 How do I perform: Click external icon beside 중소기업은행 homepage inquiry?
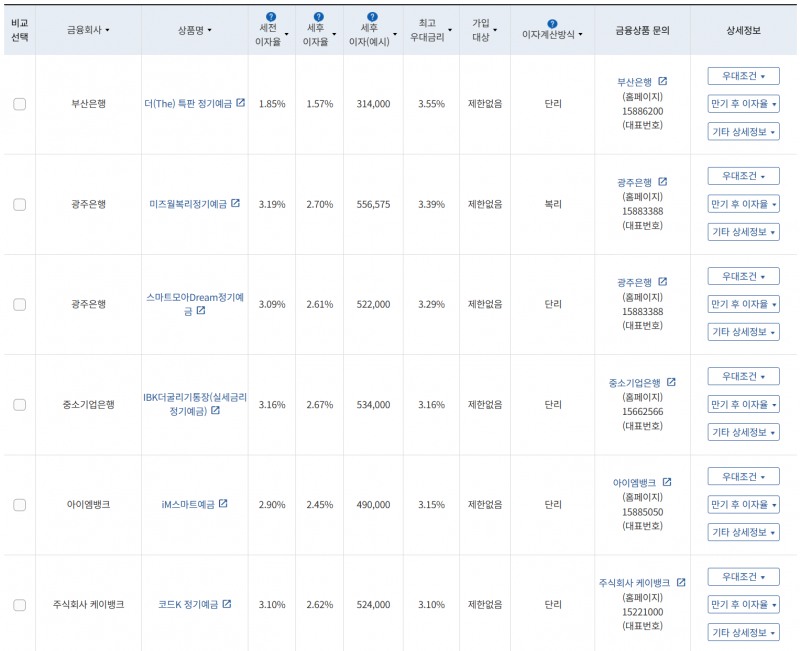click(671, 382)
